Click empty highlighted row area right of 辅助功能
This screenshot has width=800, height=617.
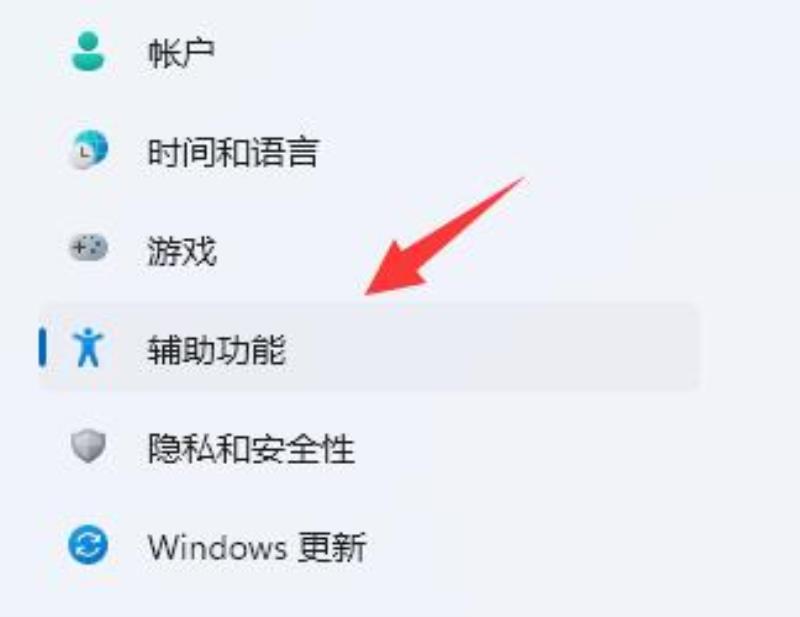(490, 349)
